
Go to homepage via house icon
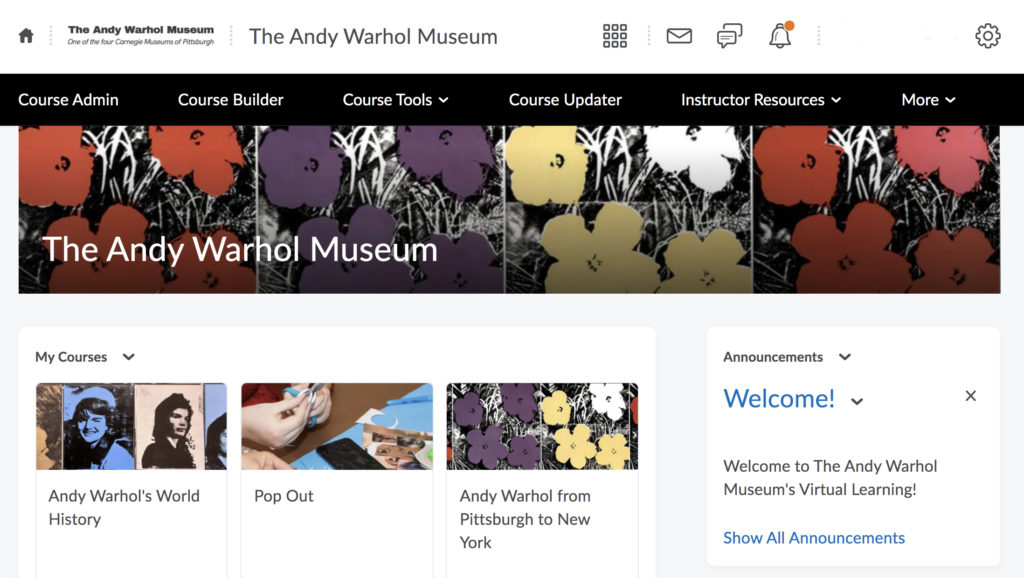(x=25, y=36)
